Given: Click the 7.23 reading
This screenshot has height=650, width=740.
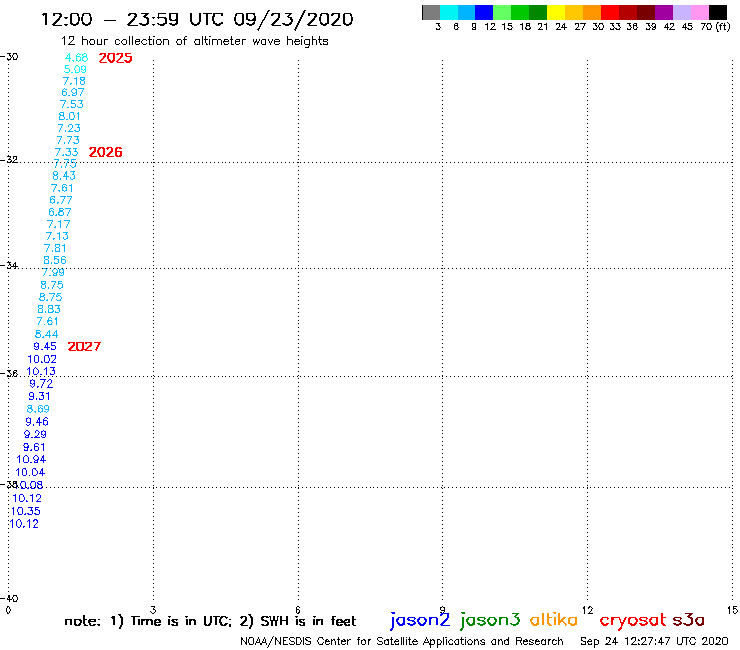Looking at the screenshot, I should pyautogui.click(x=69, y=128).
